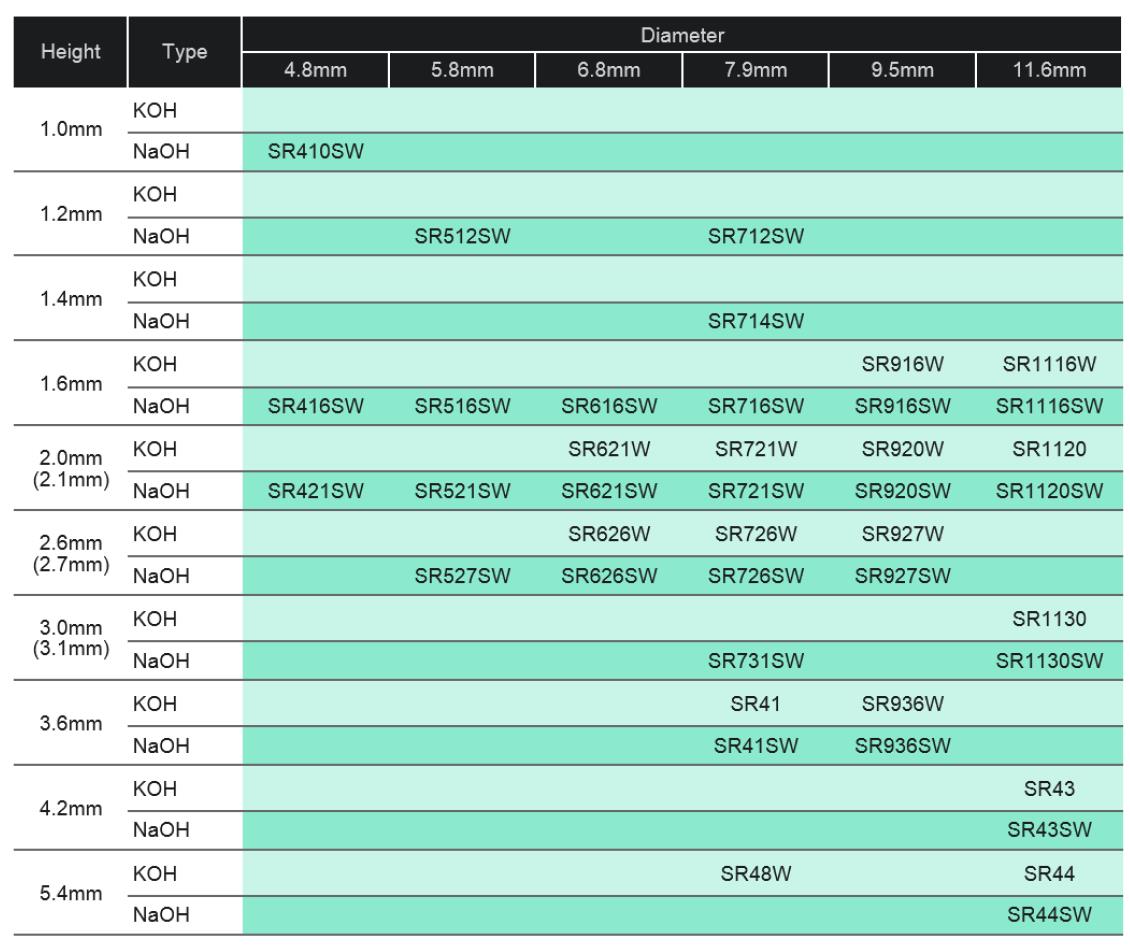Click the 7.9mm diameter column header

point(756,70)
